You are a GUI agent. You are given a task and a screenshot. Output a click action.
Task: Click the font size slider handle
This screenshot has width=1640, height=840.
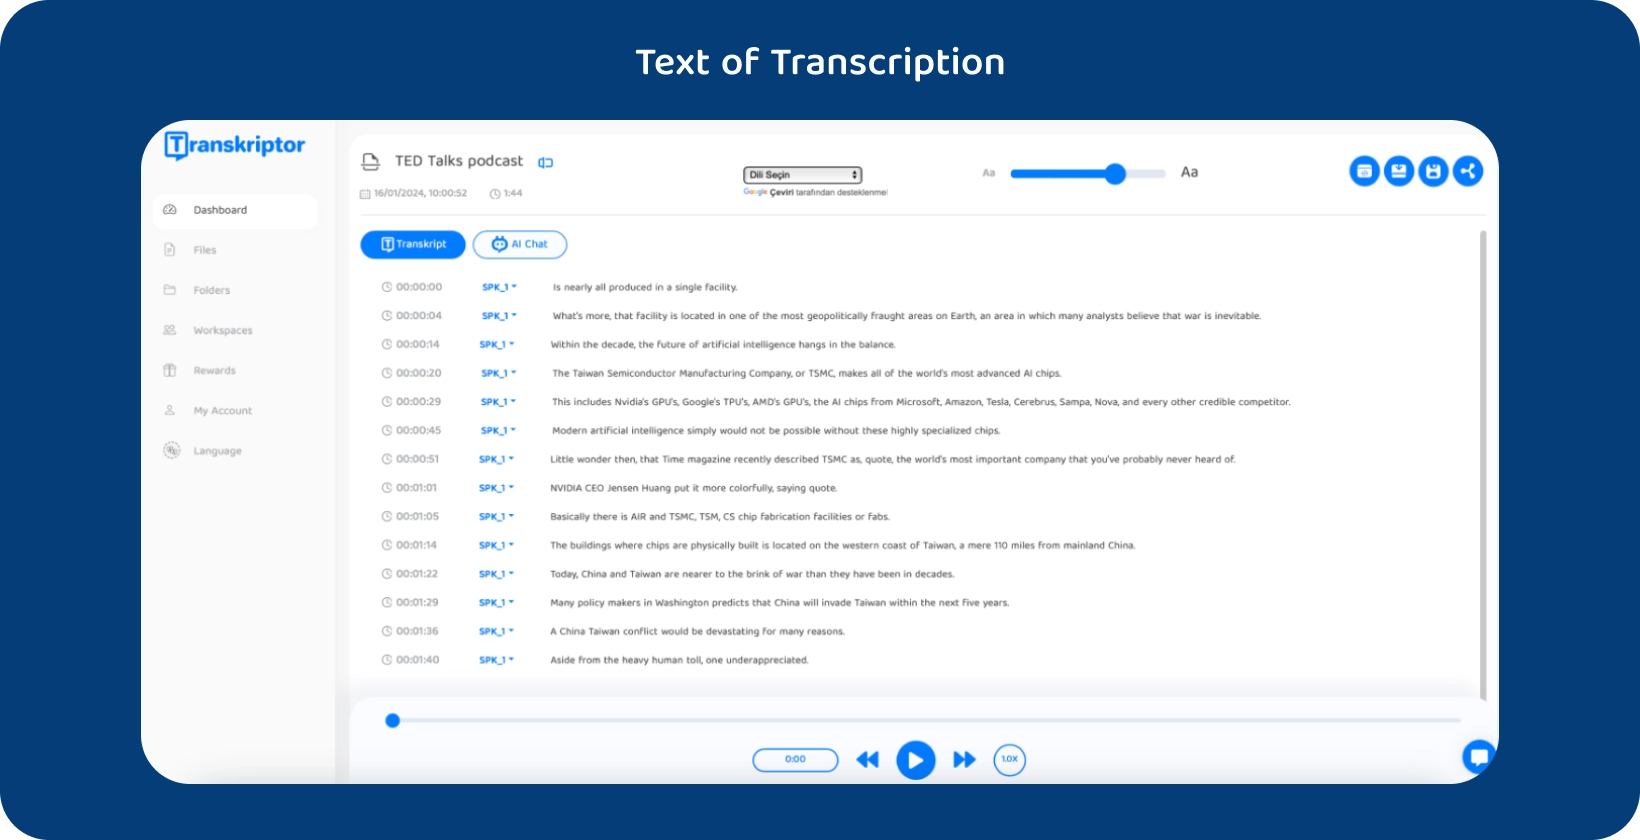[1115, 174]
